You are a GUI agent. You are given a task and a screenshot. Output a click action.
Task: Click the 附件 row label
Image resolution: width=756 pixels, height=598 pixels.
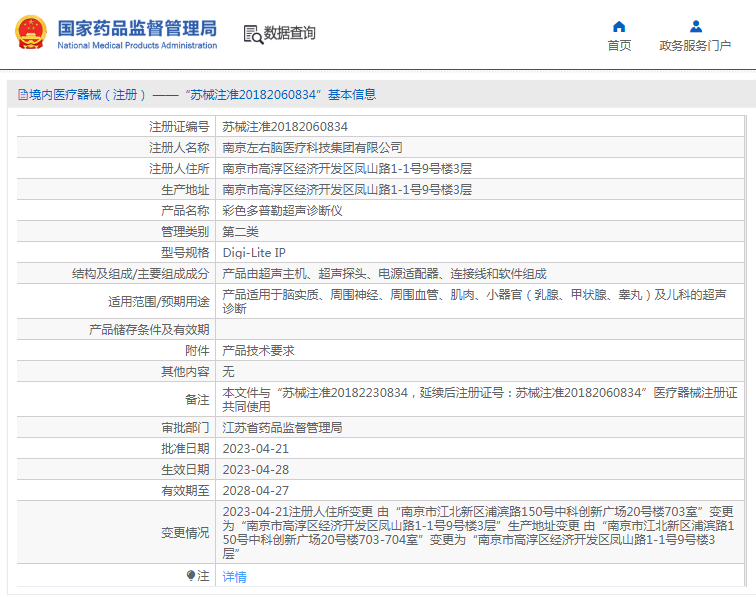197,351
